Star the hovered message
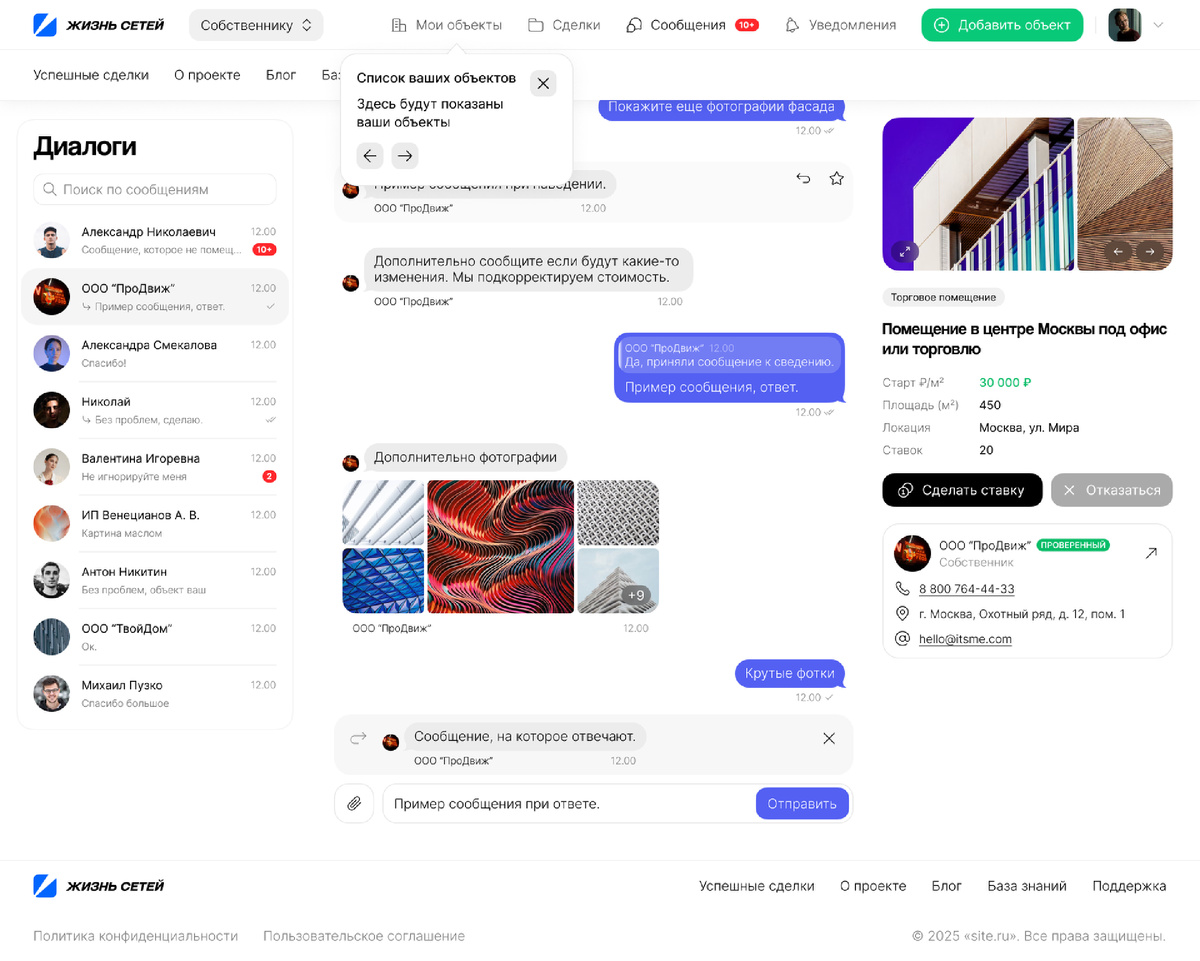 [x=837, y=178]
